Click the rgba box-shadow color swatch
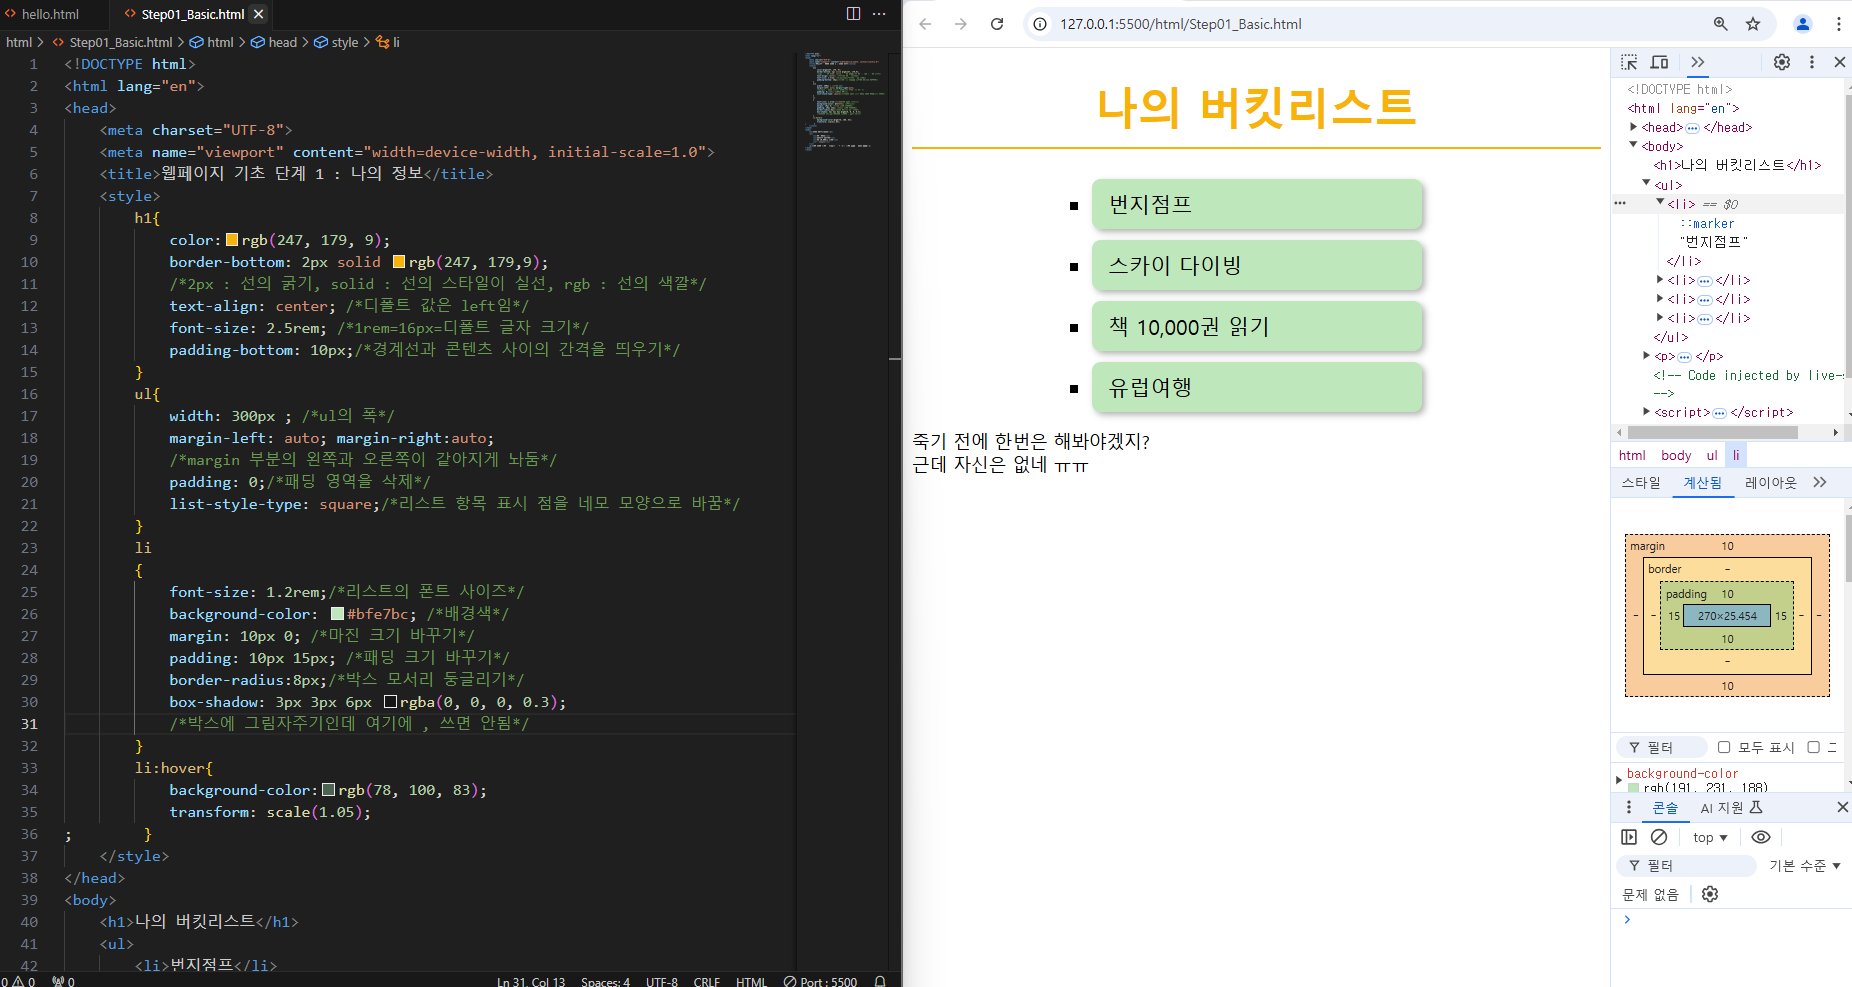The width and height of the screenshot is (1852, 987). (390, 702)
